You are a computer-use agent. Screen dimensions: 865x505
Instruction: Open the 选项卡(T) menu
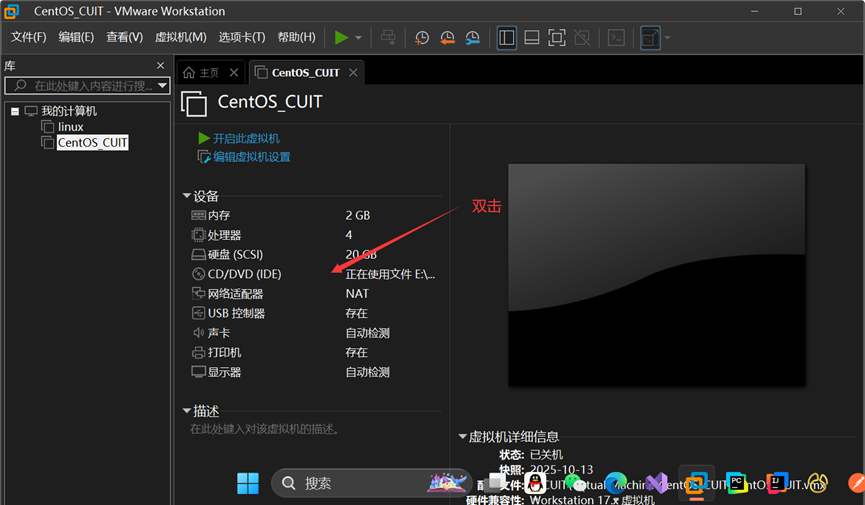(242, 37)
